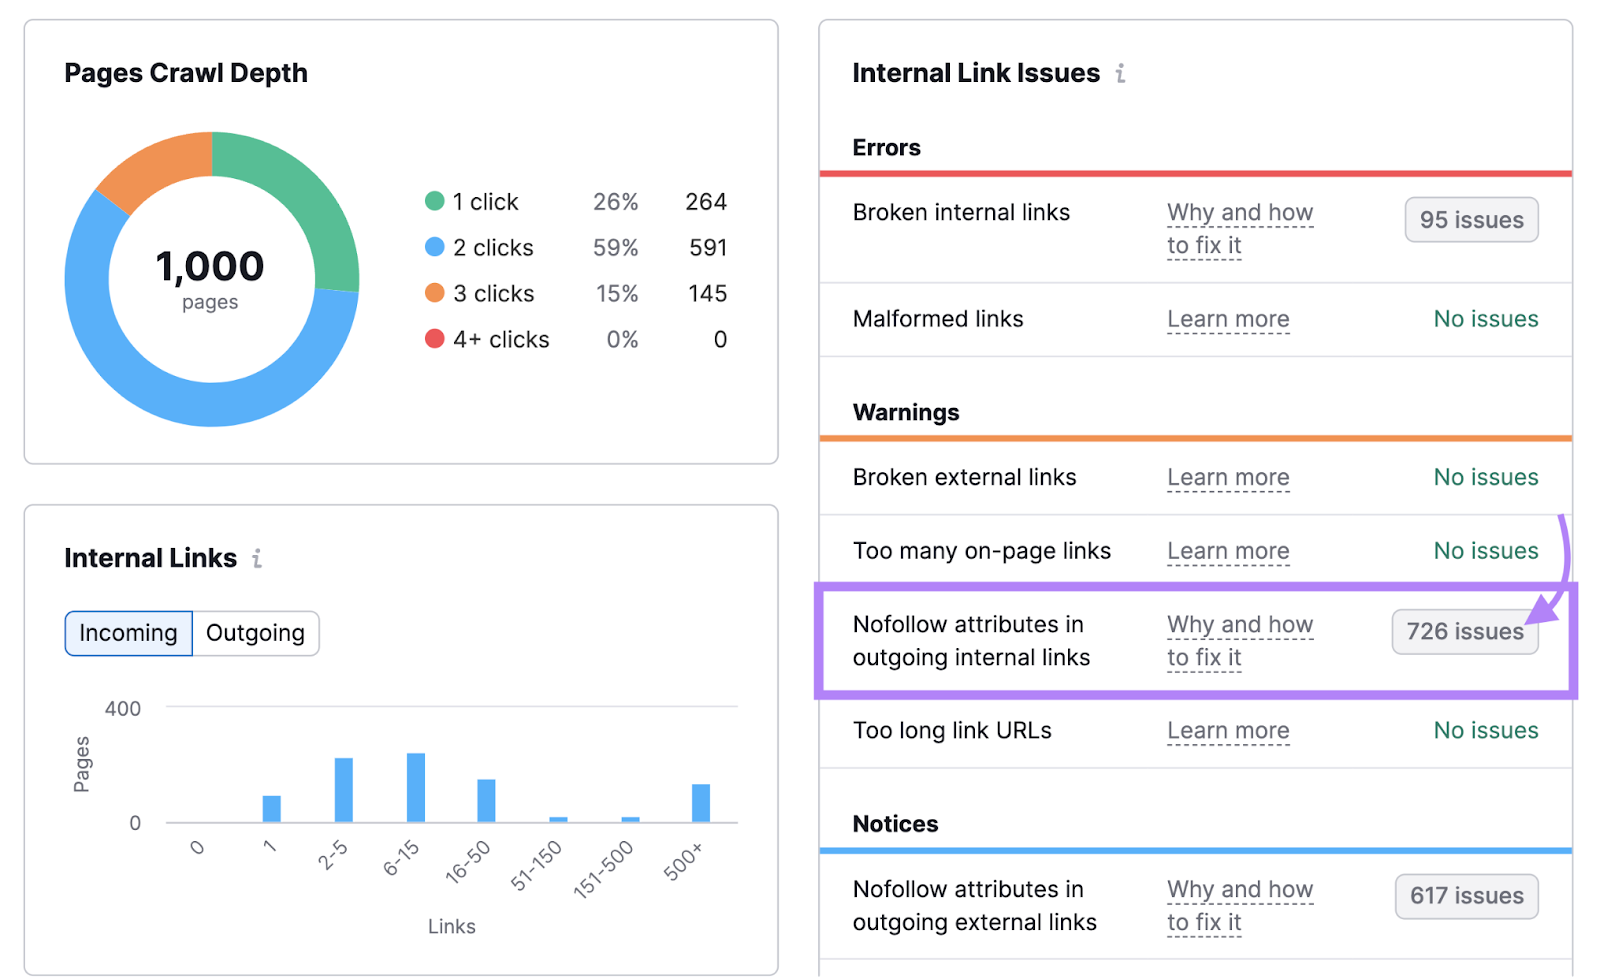Image resolution: width=1600 pixels, height=977 pixels.
Task: Open the 617 issues for nofollow external links
Action: (x=1465, y=896)
